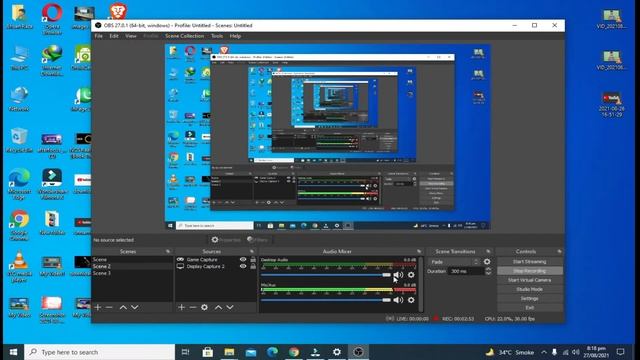Screen dimensions: 640x360
Task: Remove the selected source with minus icon
Action: (x=193, y=307)
